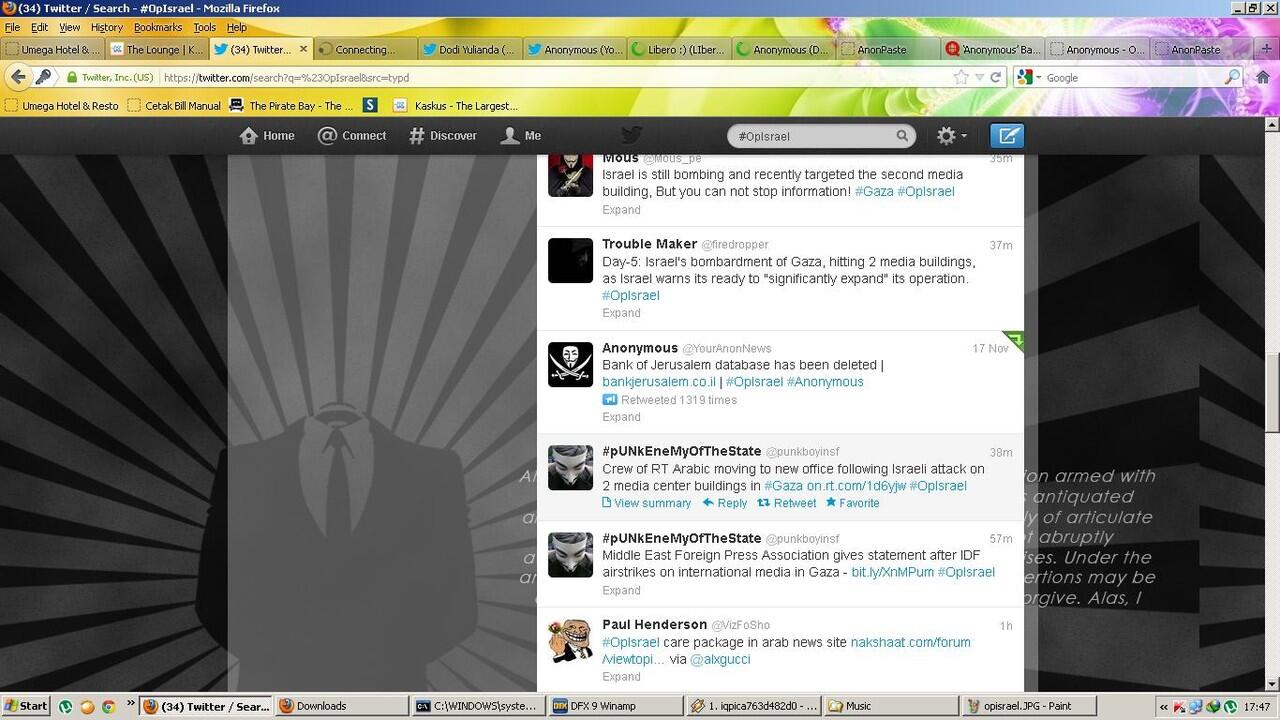Open the Edit menu
This screenshot has width=1280, height=720.
click(39, 27)
